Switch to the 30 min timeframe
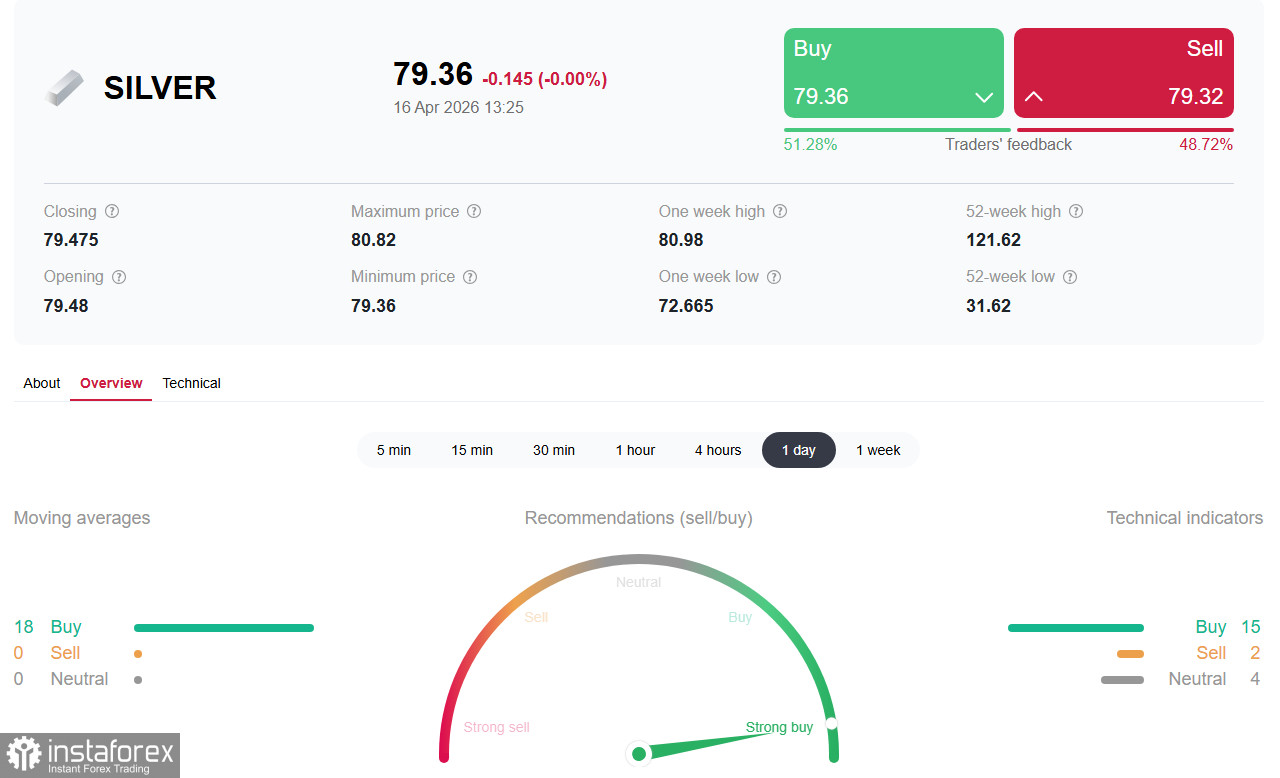This screenshot has width=1280, height=778. (x=554, y=450)
